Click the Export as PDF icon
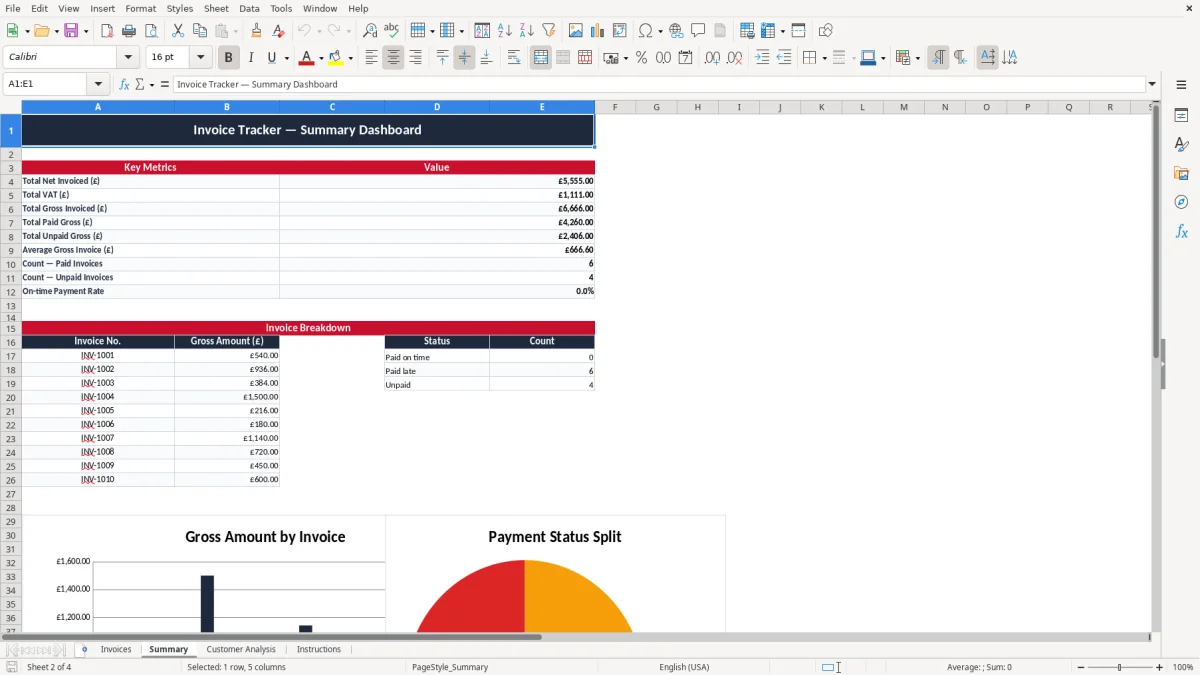This screenshot has width=1200, height=675. [x=107, y=31]
